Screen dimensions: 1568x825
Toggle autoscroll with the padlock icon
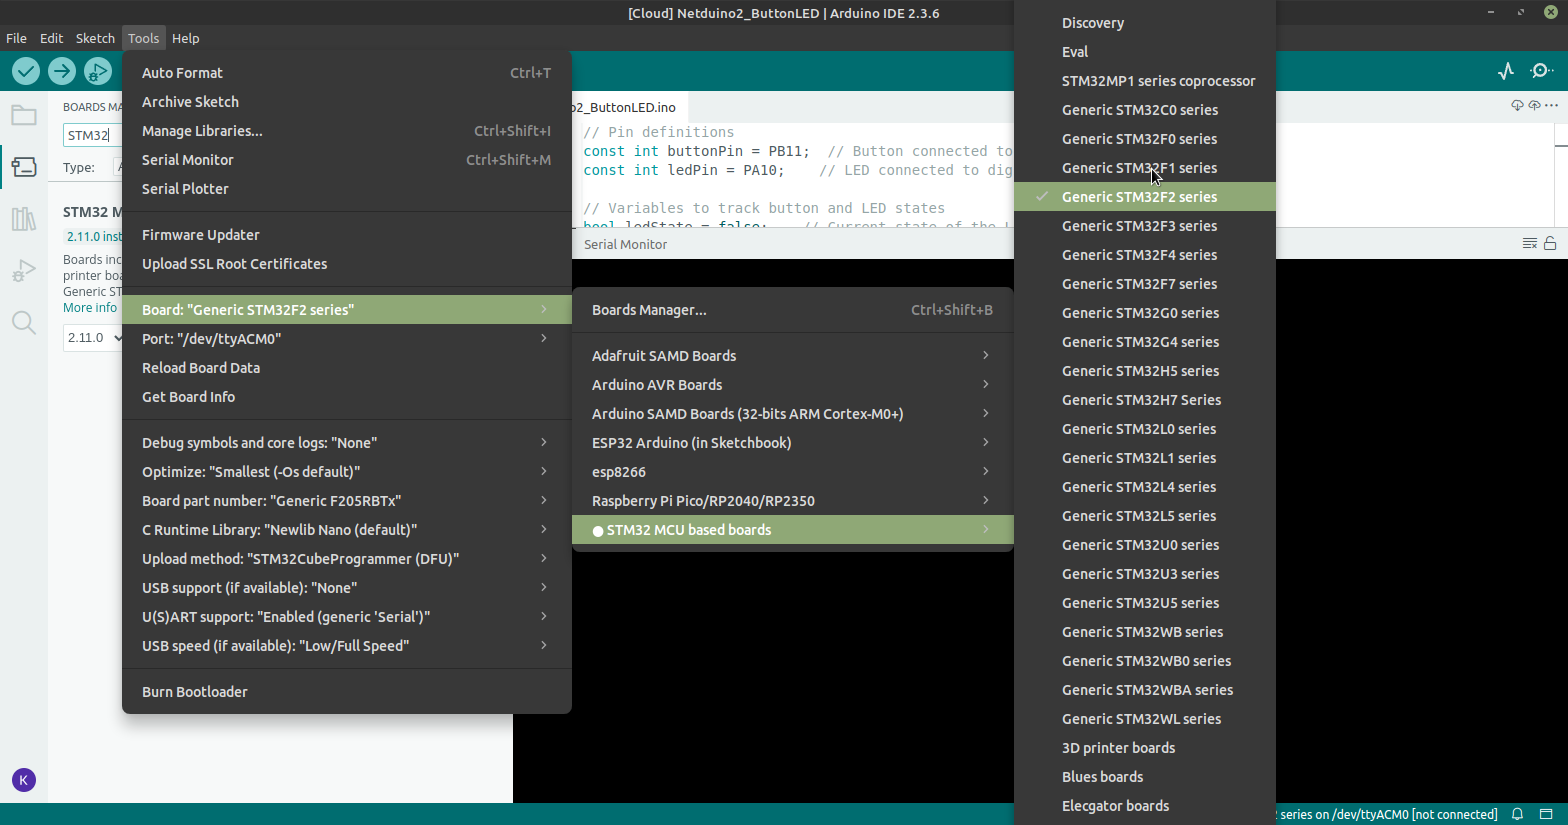click(x=1550, y=243)
